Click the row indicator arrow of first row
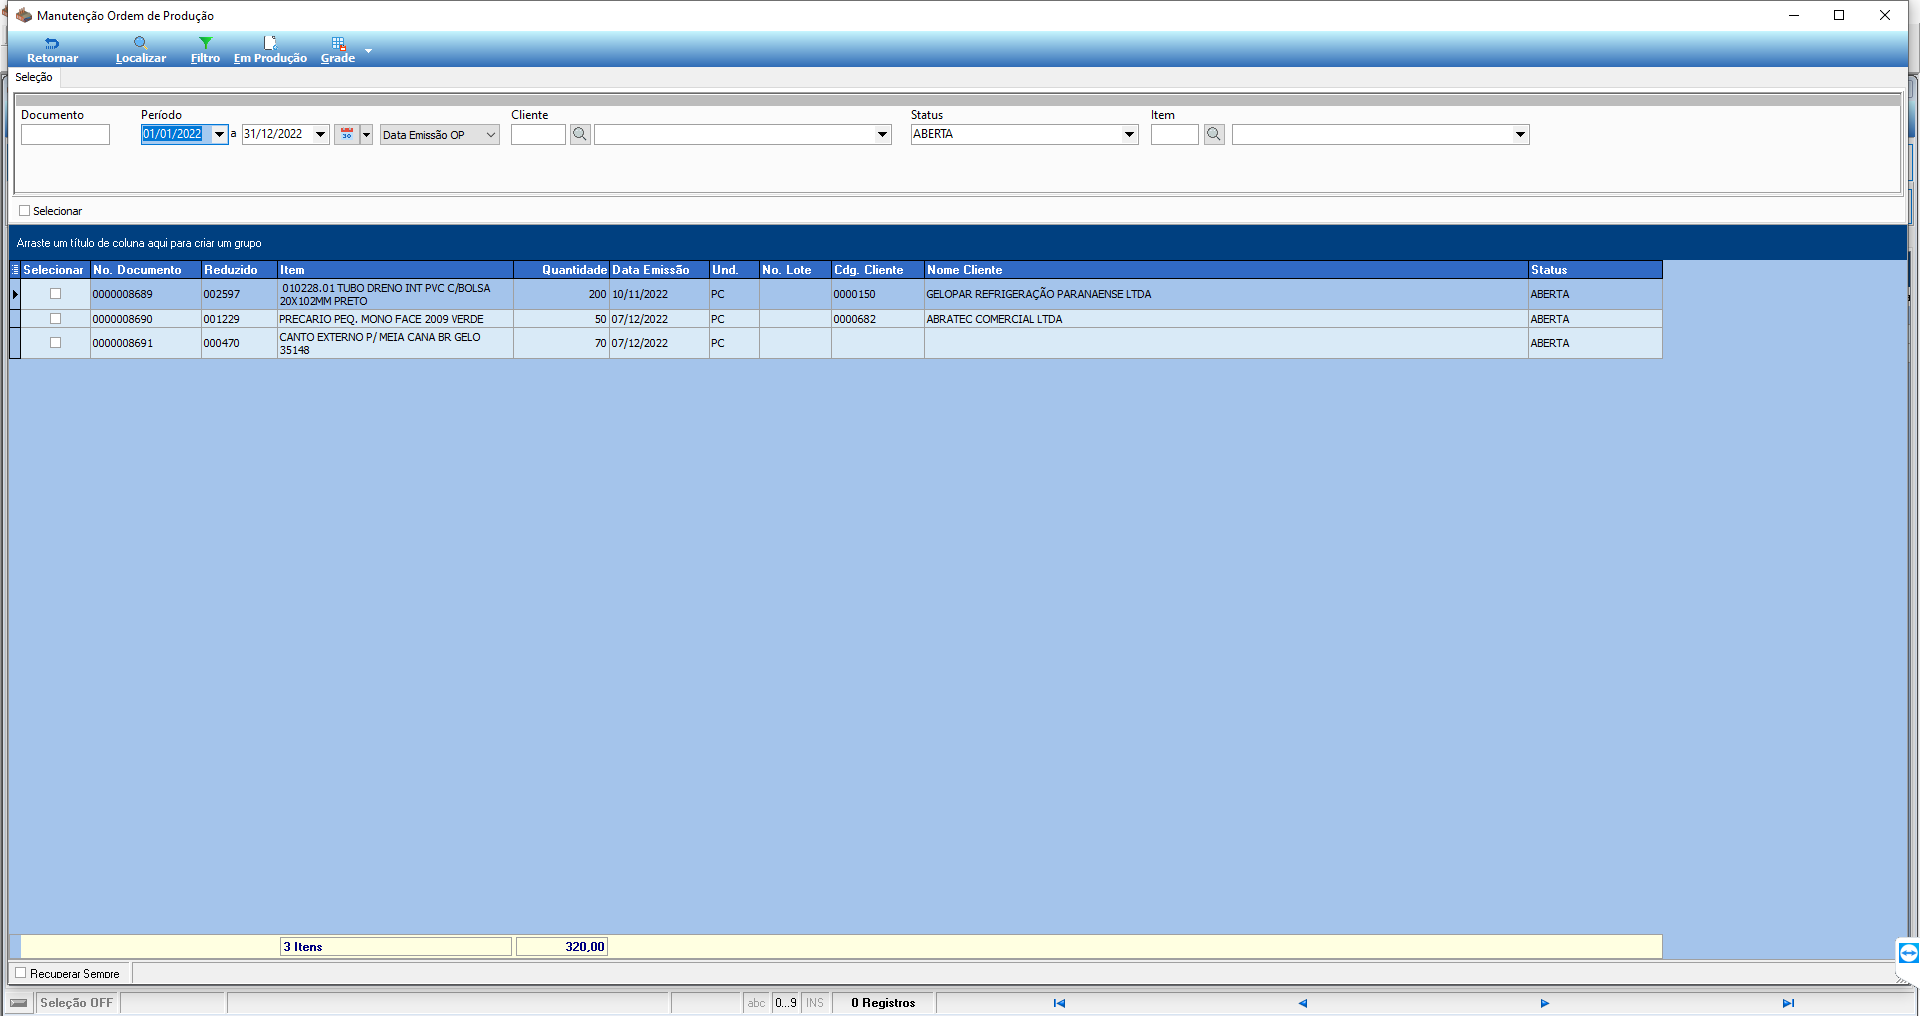 coord(15,294)
